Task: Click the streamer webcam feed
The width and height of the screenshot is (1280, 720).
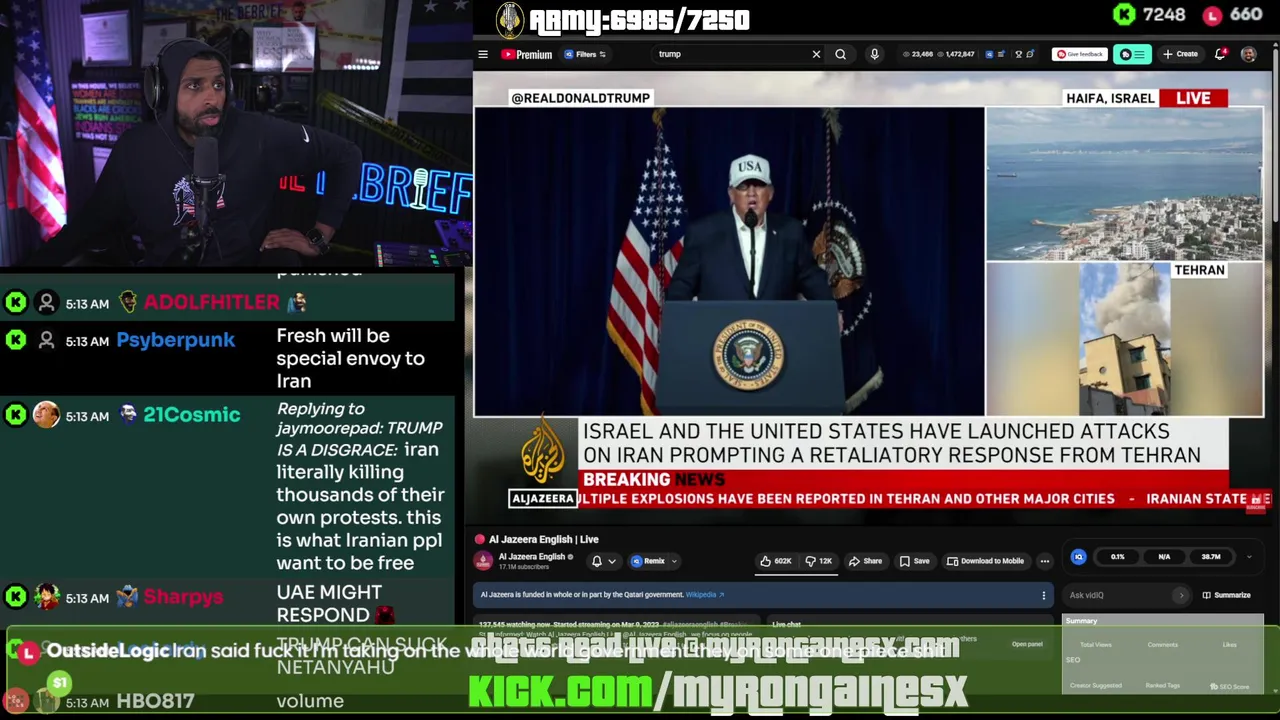Action: point(235,135)
